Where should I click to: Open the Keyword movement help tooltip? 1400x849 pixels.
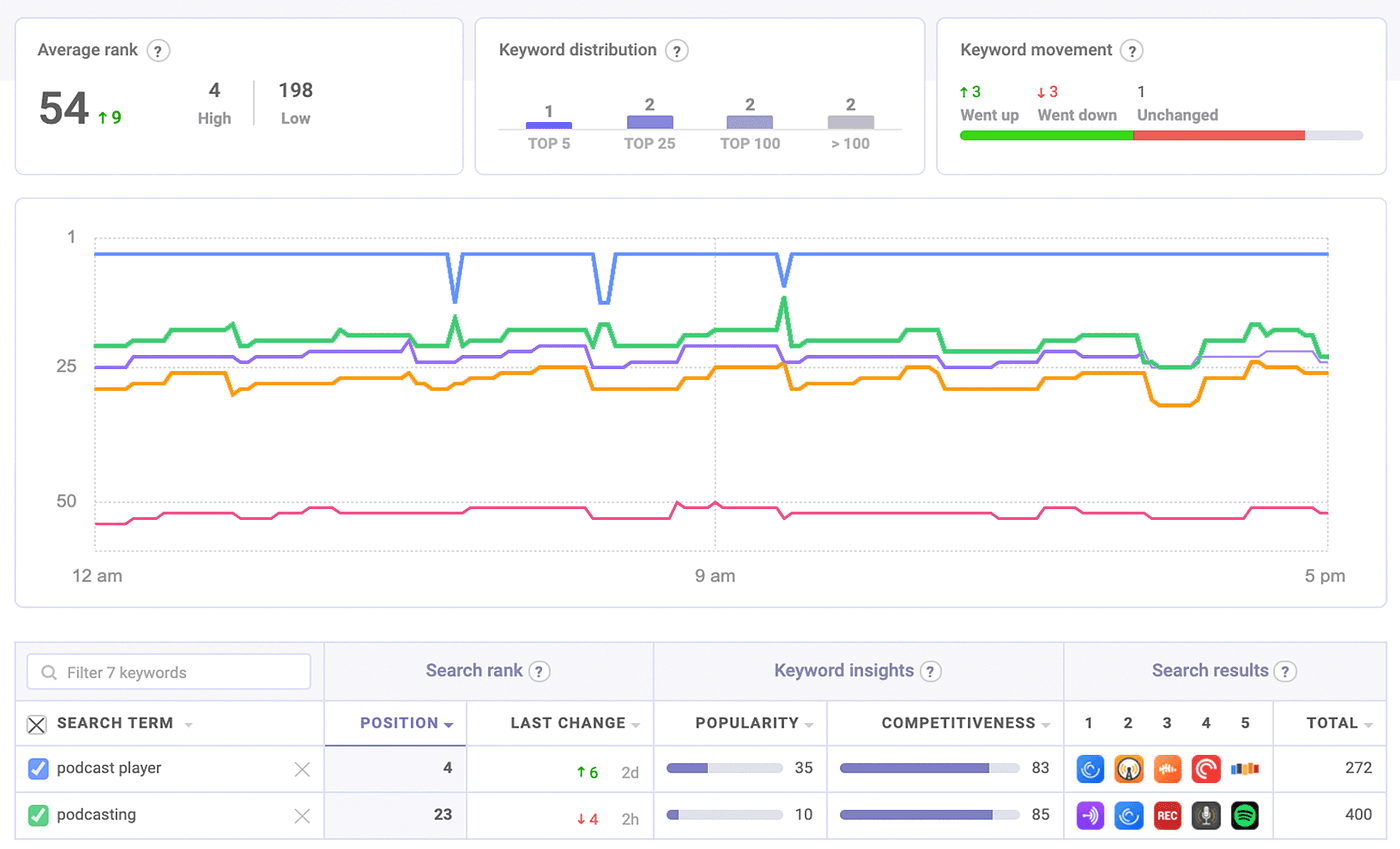(1132, 50)
